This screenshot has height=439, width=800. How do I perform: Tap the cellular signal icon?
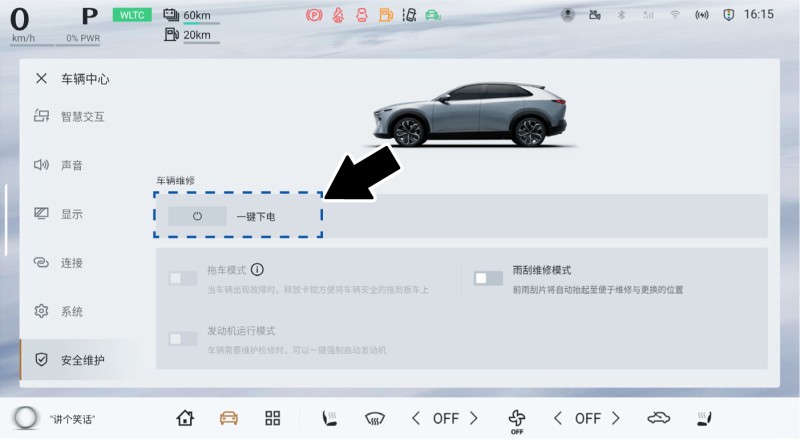pyautogui.click(x=648, y=15)
